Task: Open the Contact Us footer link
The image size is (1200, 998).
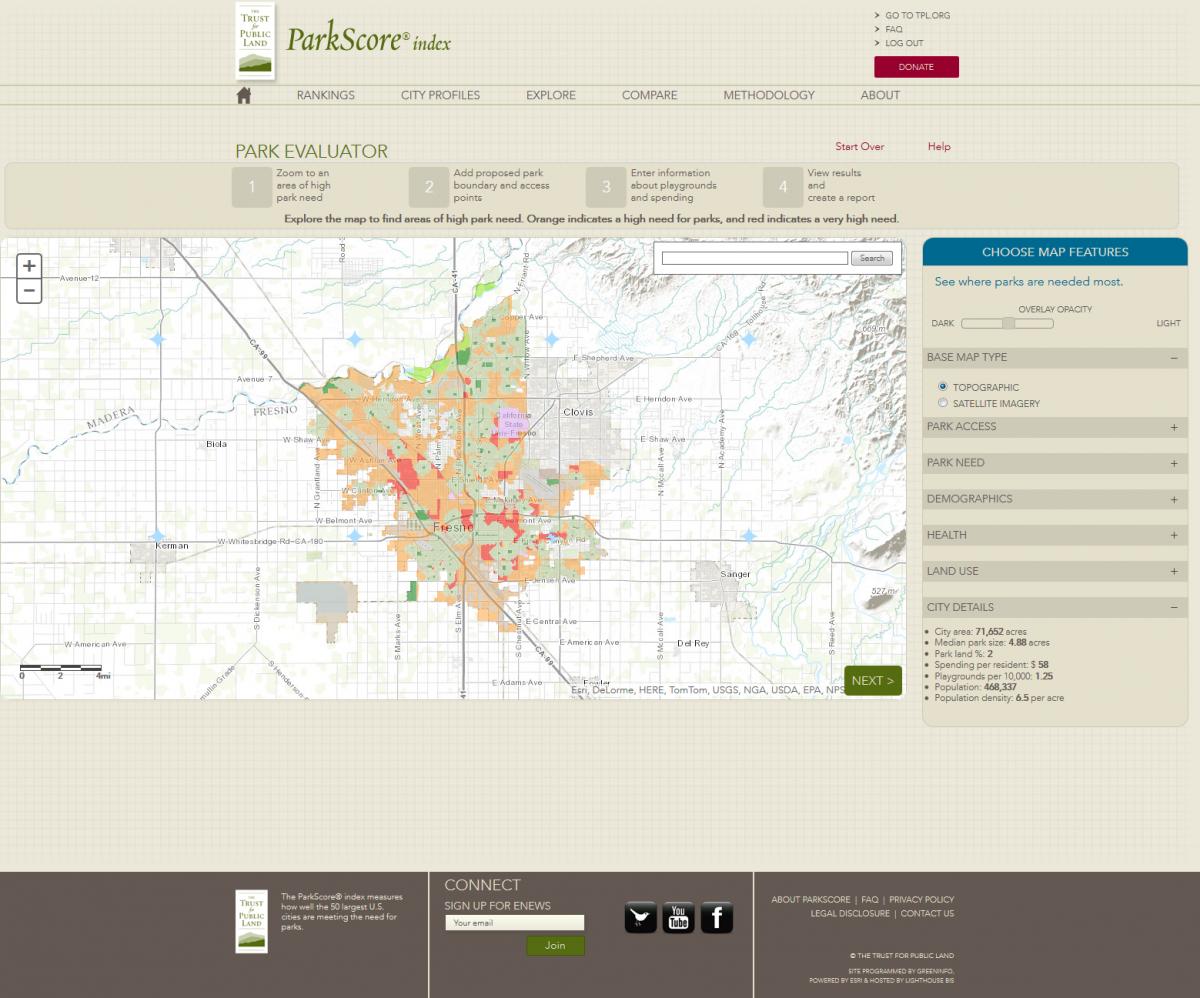Action: point(927,913)
